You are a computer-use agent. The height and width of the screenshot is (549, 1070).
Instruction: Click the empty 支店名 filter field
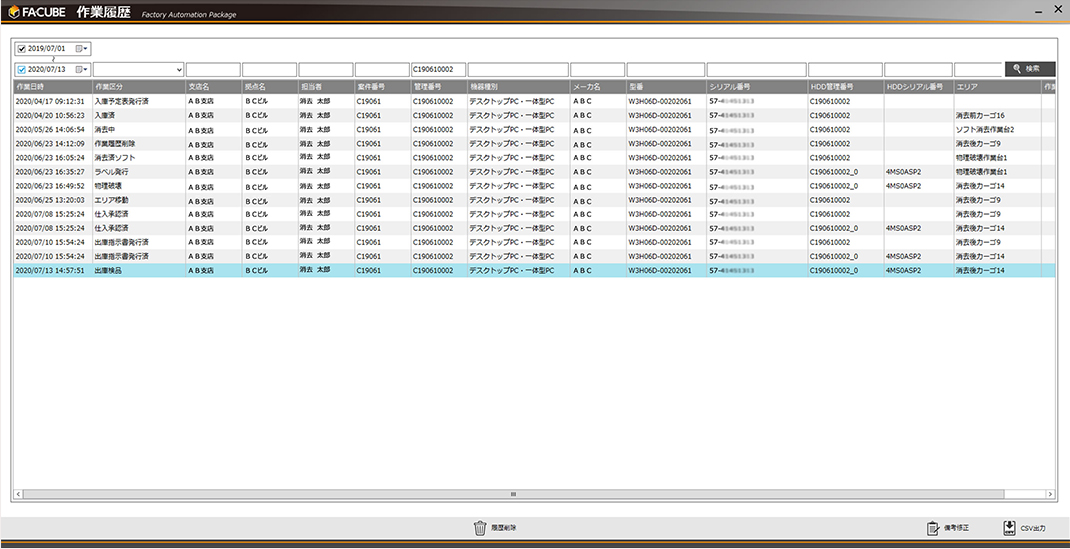click(213, 69)
